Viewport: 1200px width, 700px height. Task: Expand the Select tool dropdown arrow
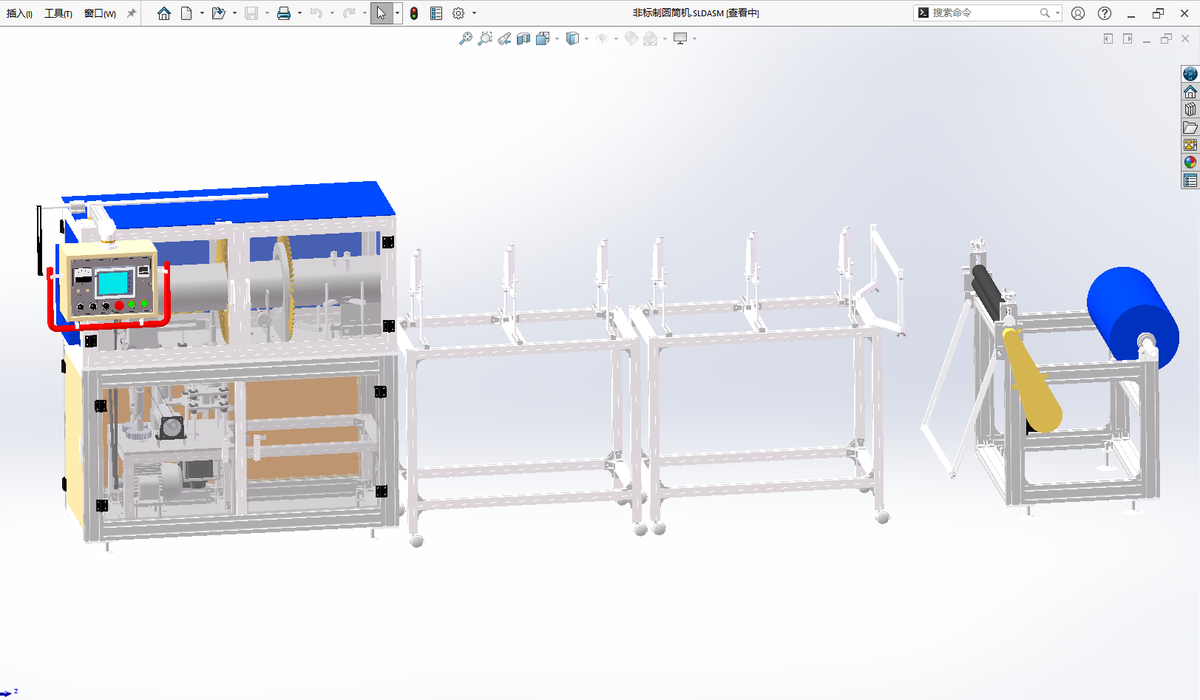click(397, 14)
